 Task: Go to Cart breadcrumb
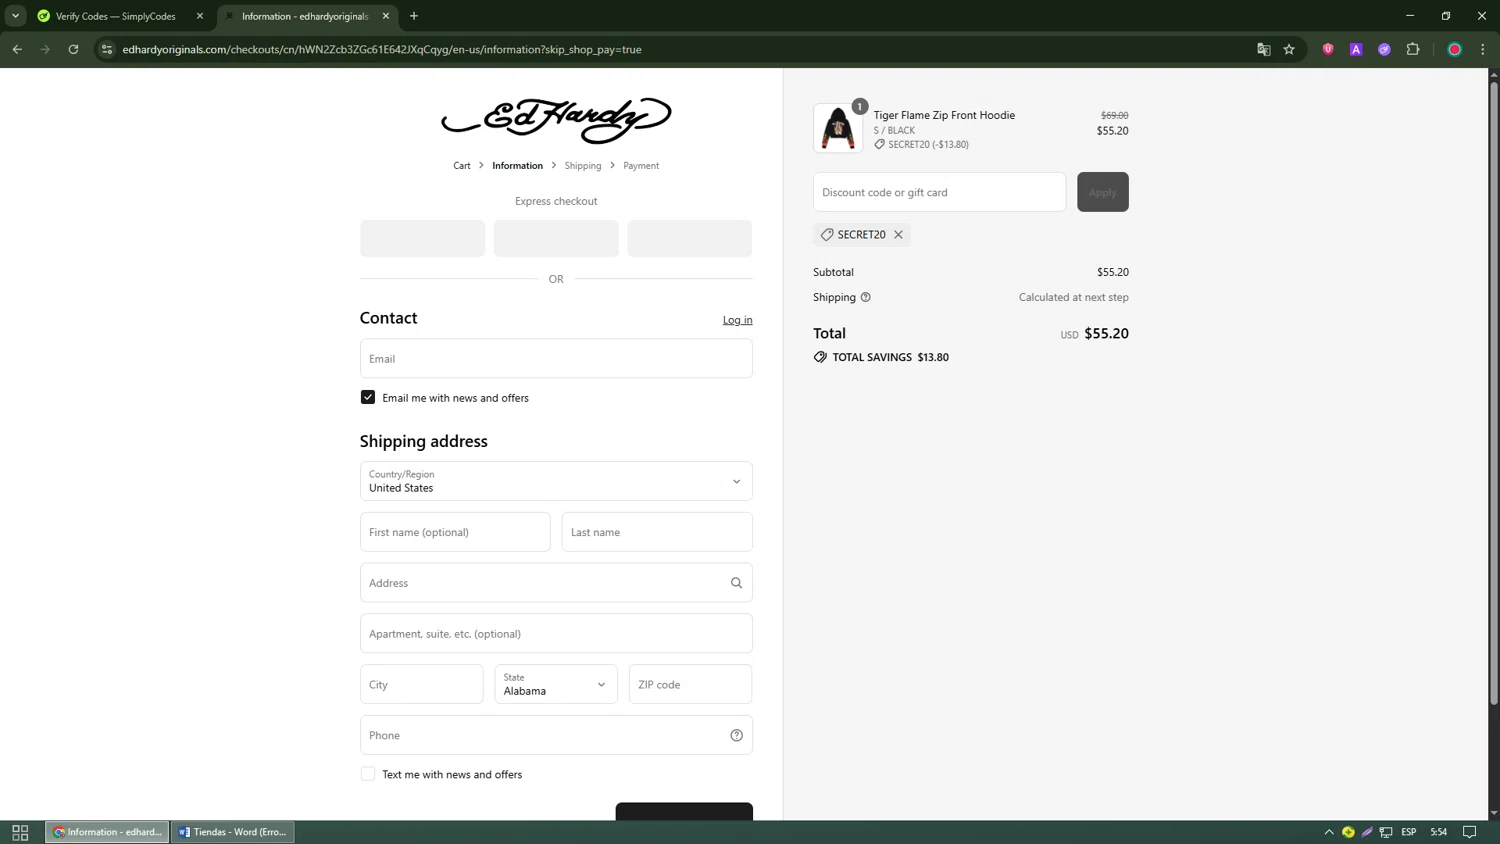(x=462, y=166)
